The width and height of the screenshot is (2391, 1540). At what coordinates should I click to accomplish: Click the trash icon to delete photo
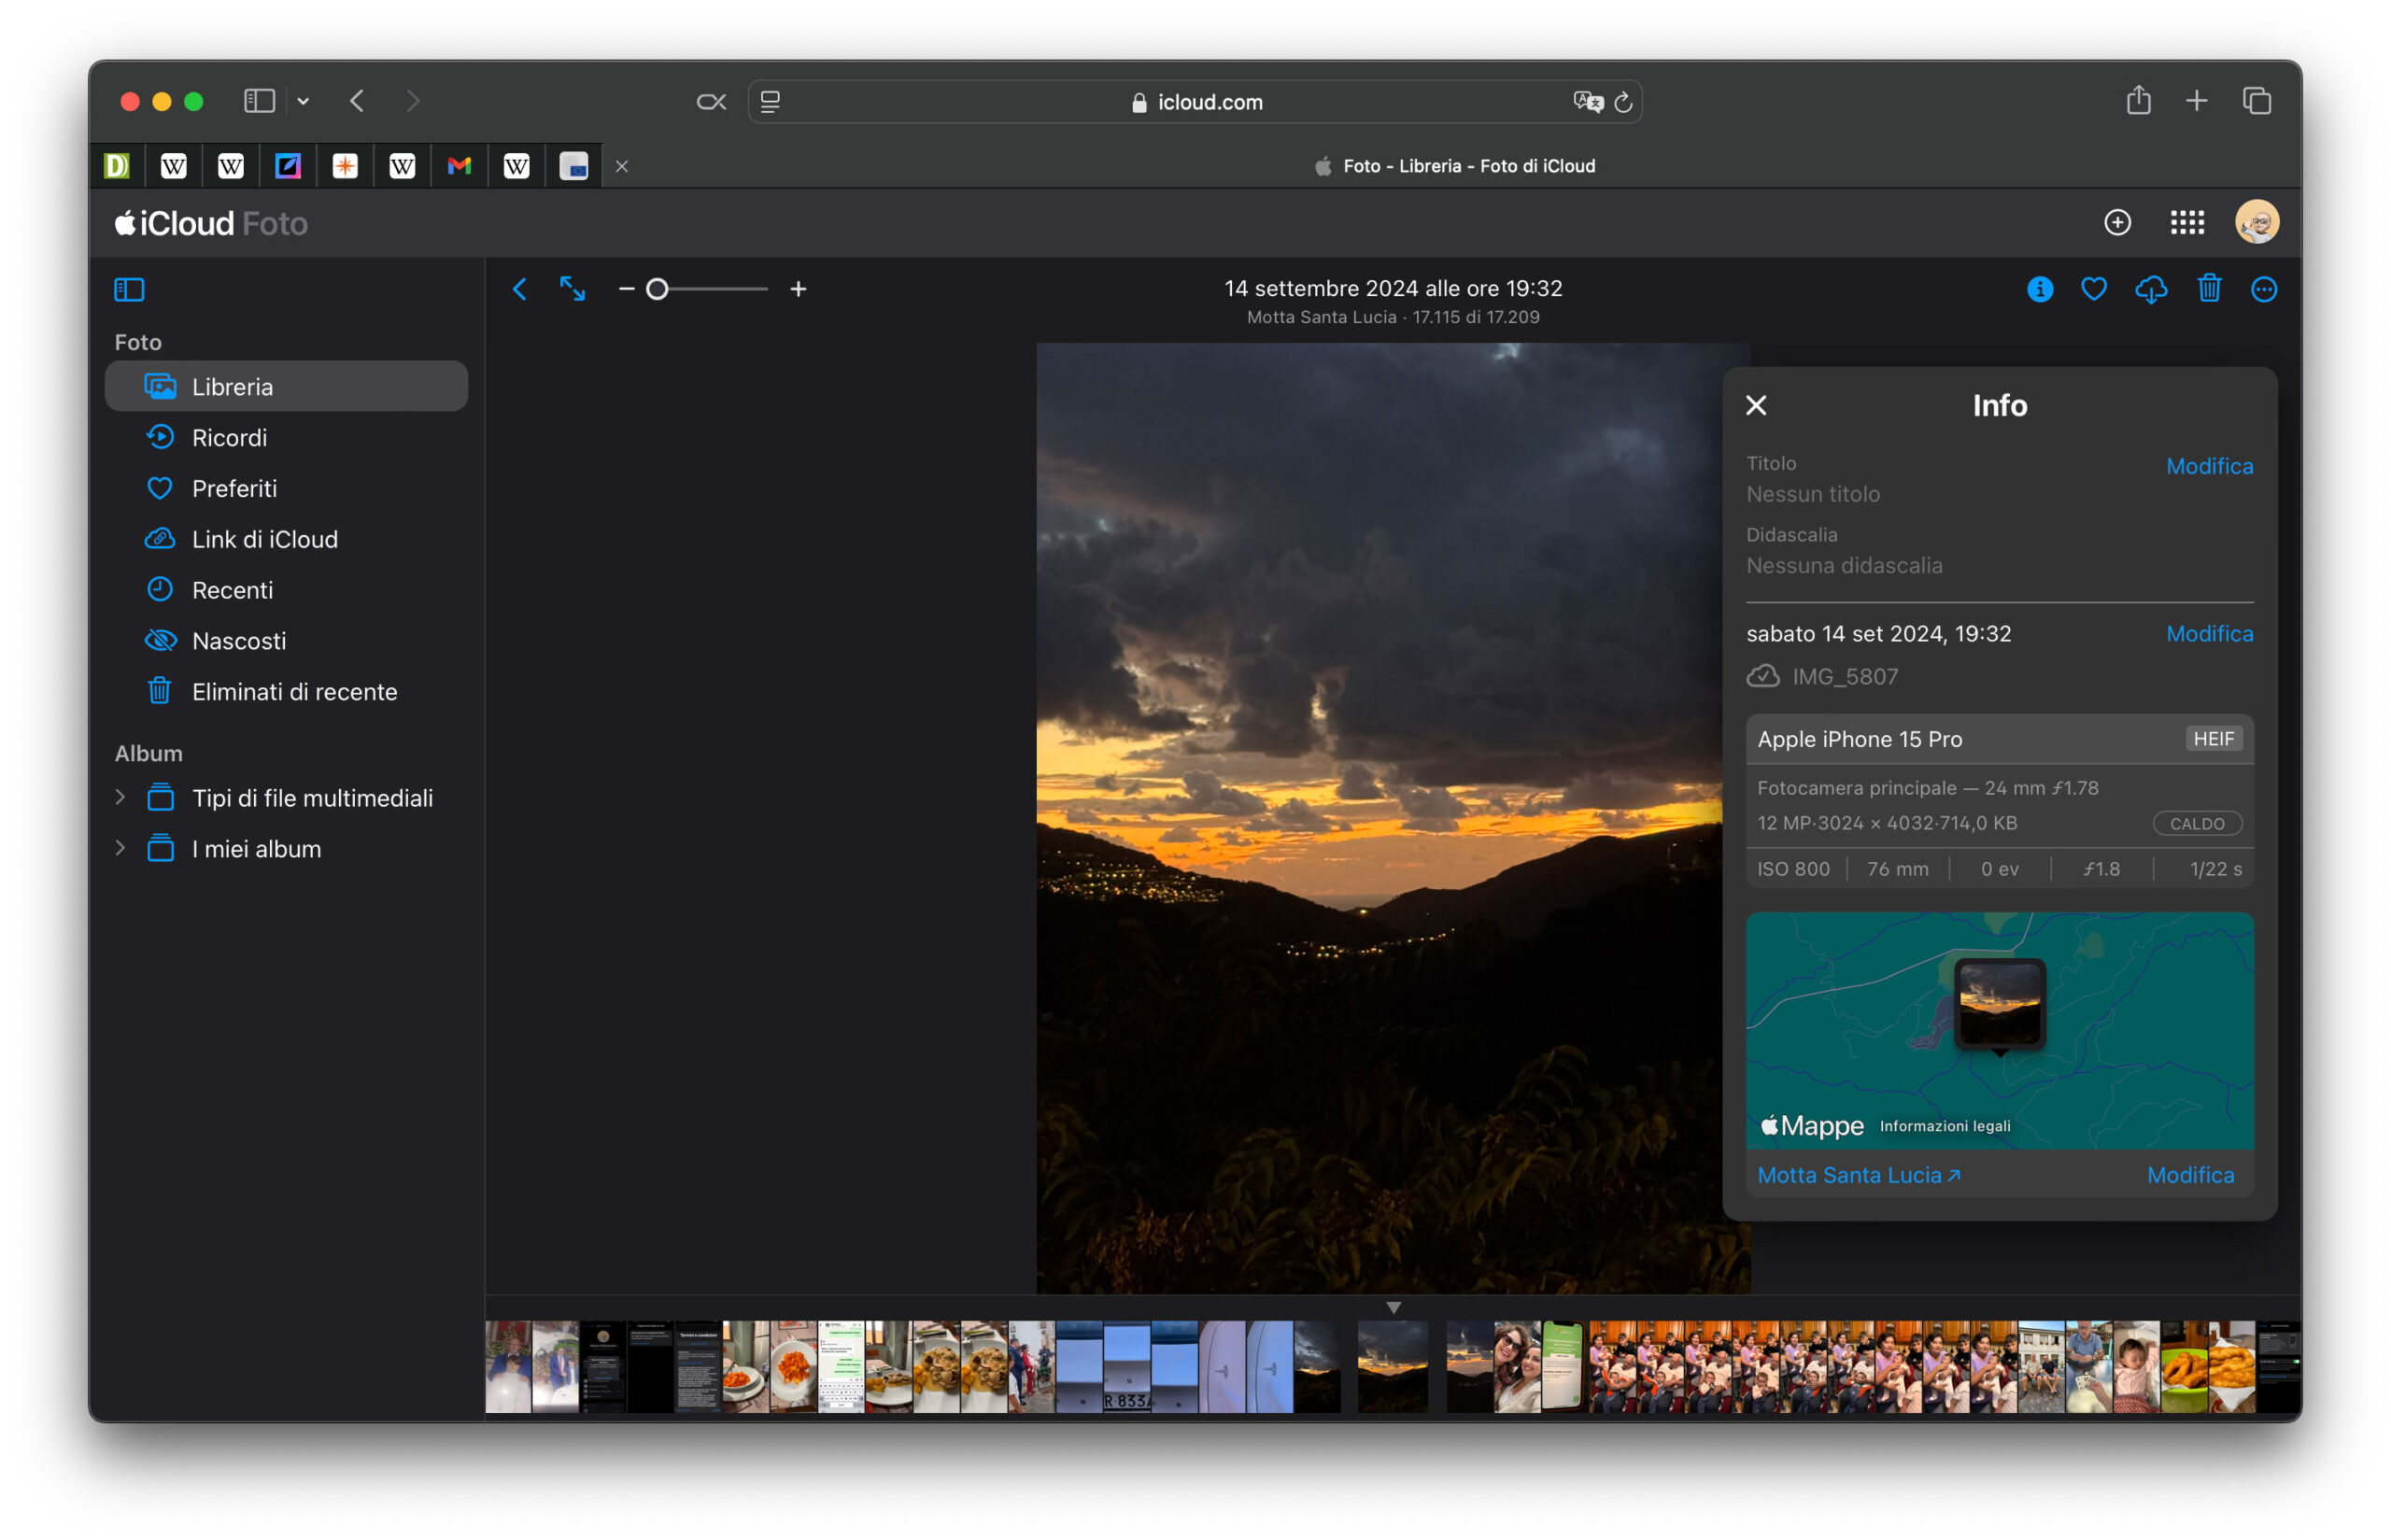click(x=2208, y=289)
